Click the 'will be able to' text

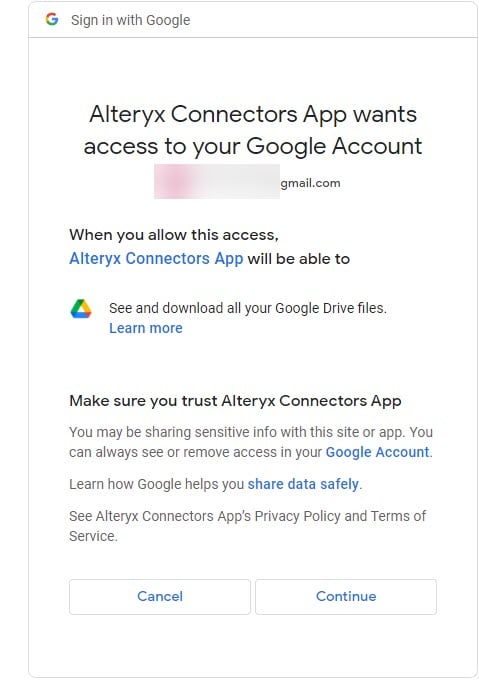[299, 258]
